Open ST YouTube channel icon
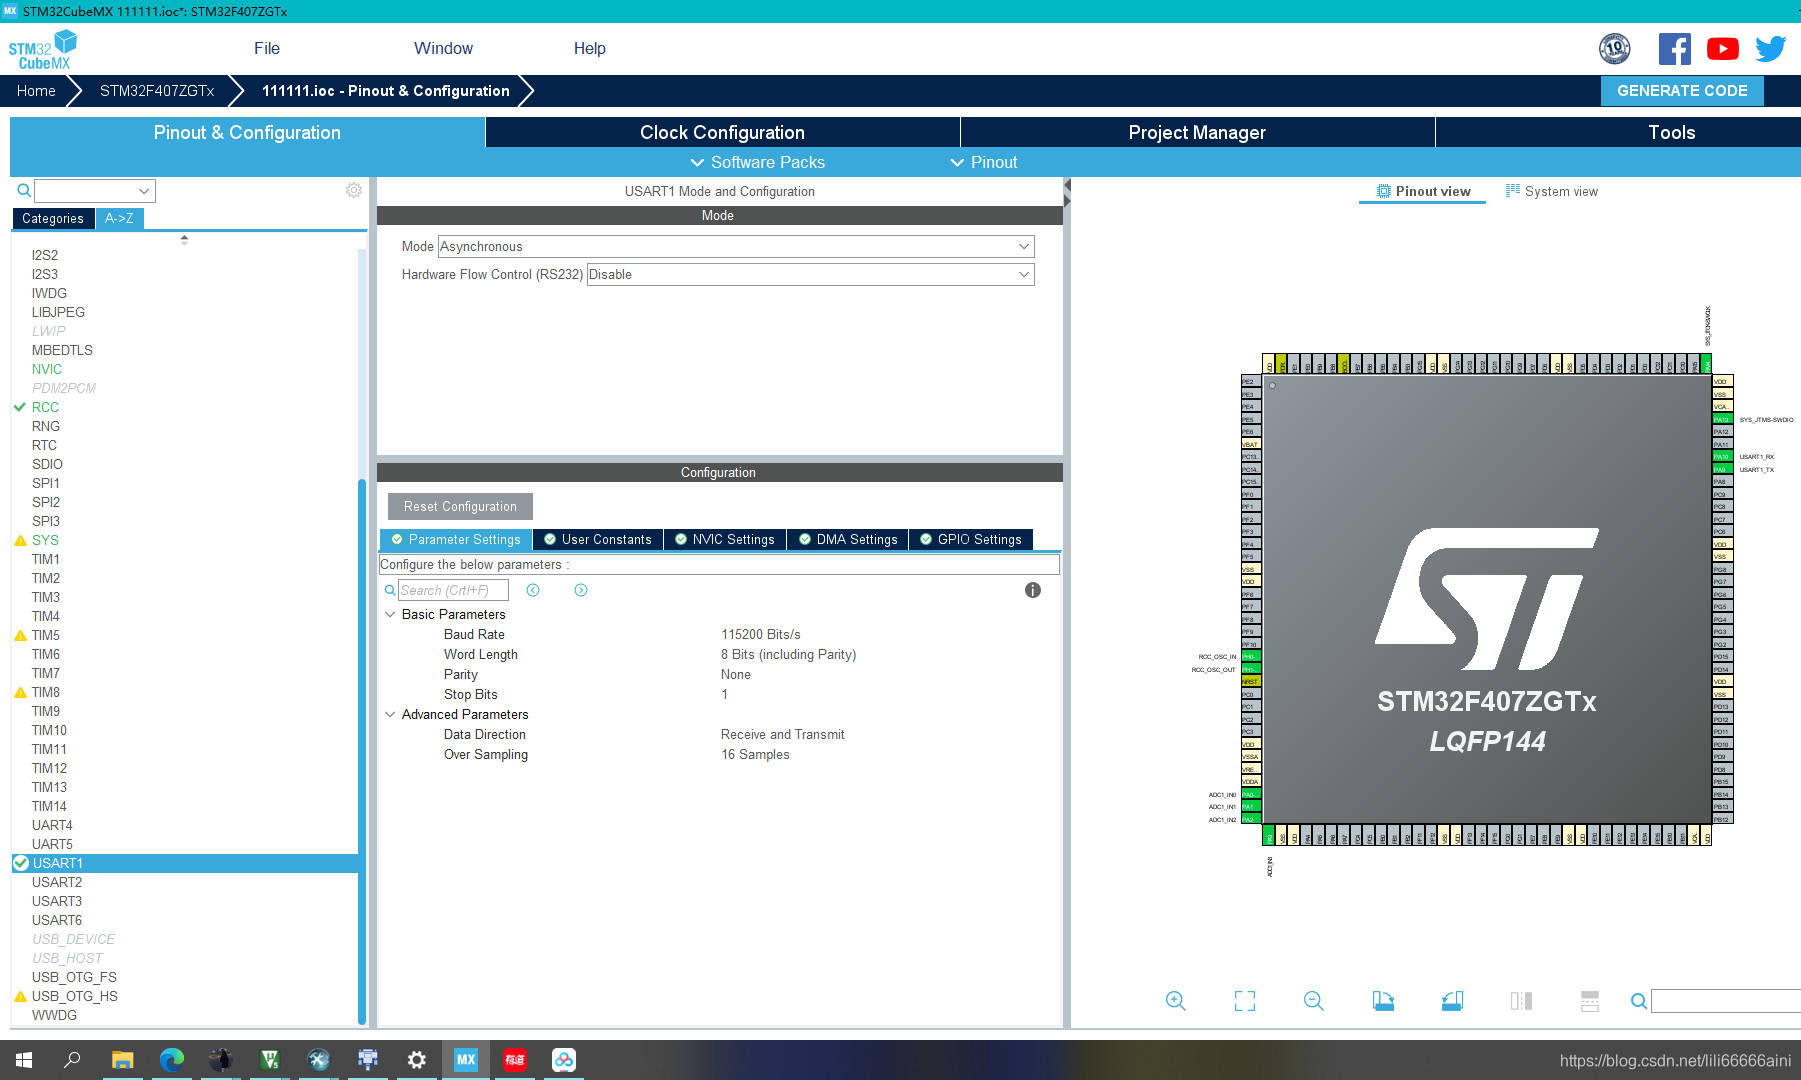This screenshot has height=1080, width=1801. 1723,48
